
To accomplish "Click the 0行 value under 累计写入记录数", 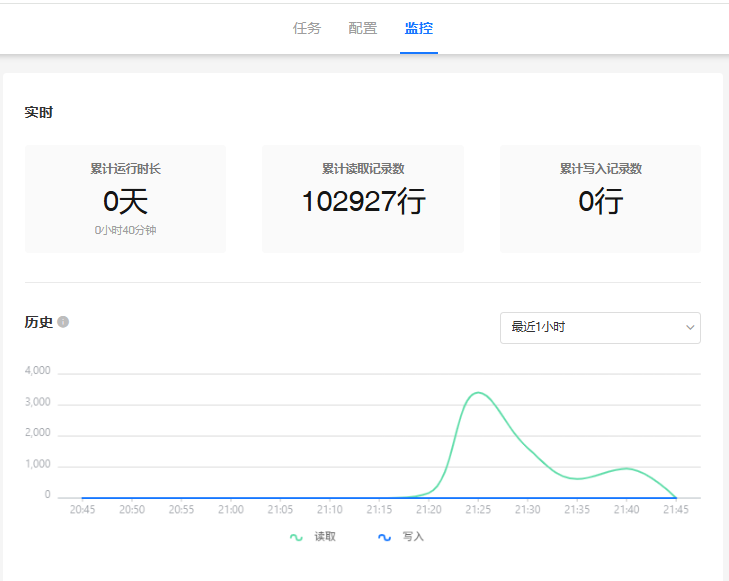I will (600, 202).
